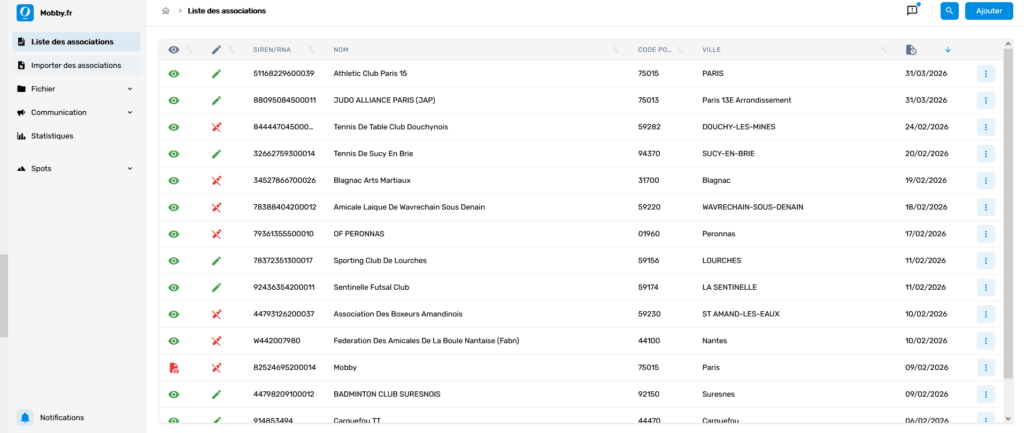Expand the Communication section

(76, 112)
